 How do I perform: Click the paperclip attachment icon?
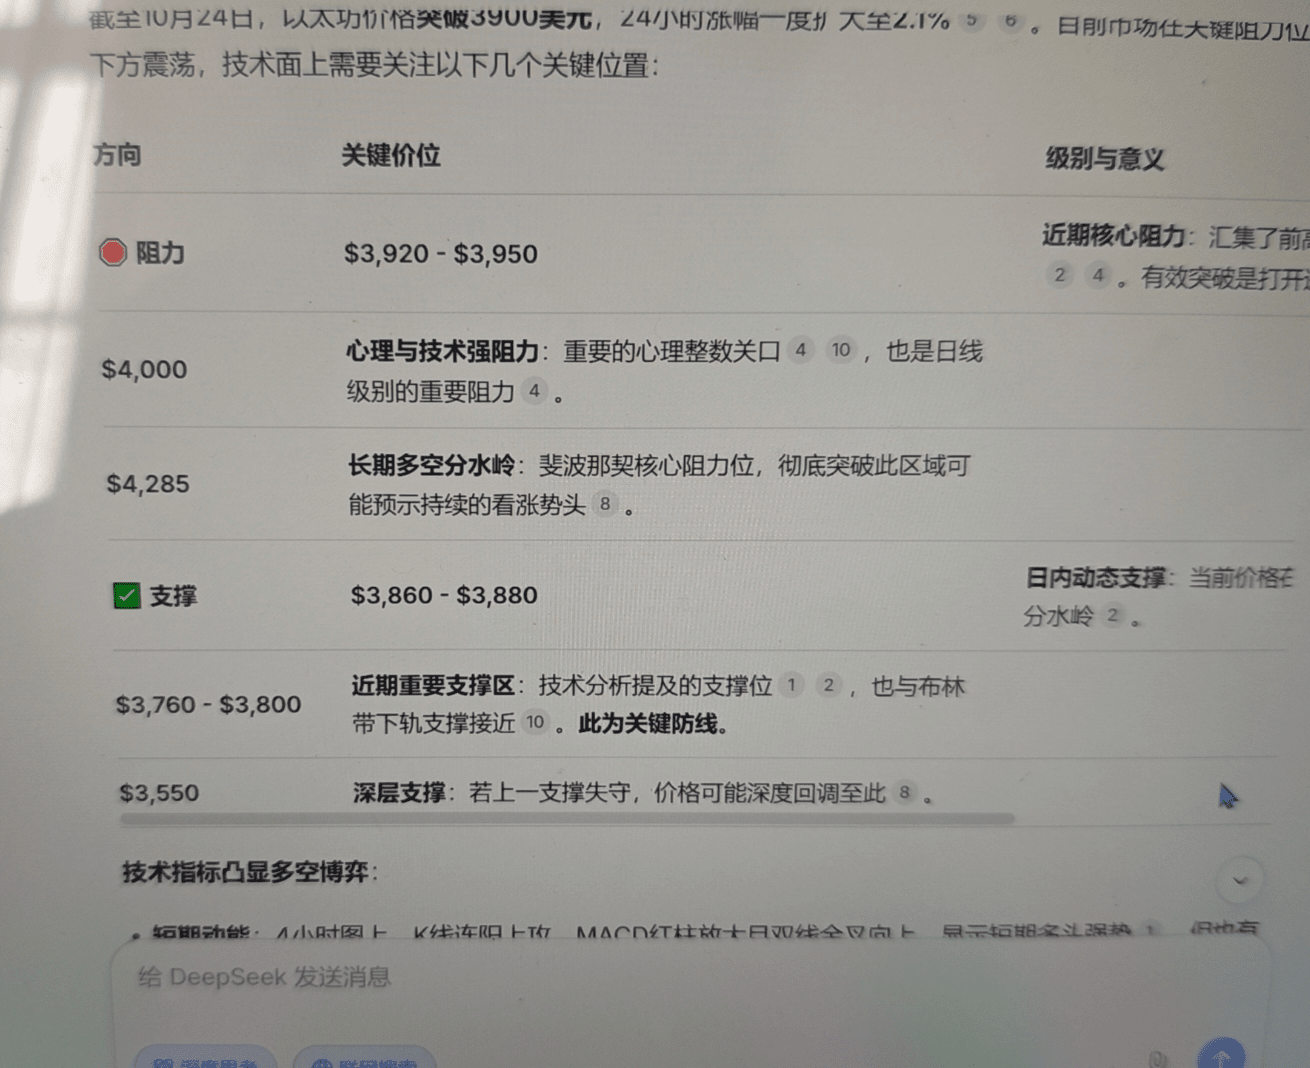pos(1158,1058)
